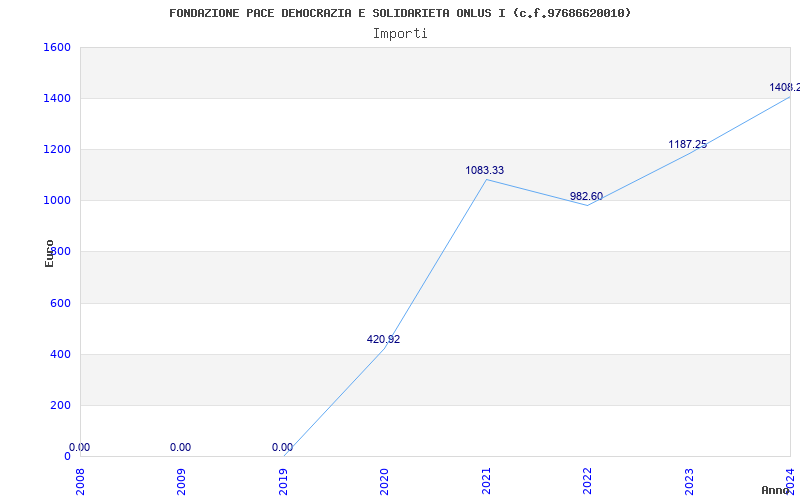
Task: Click the 2021 x-axis year label
Action: (x=486, y=481)
